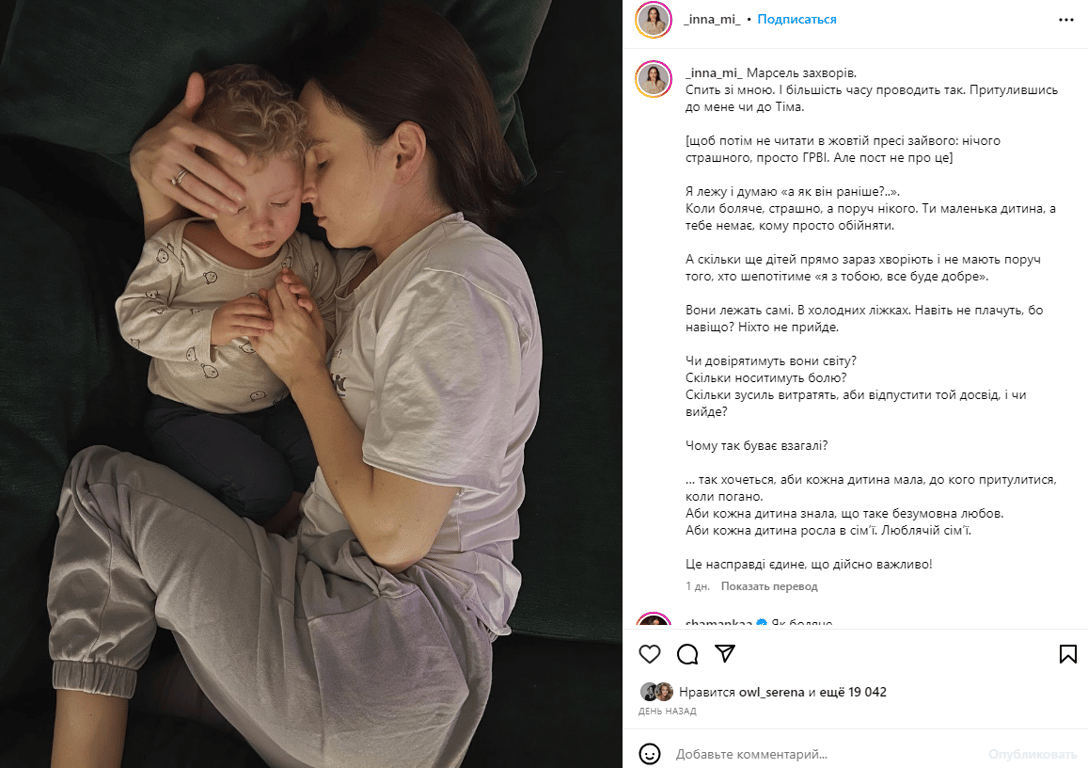Click _inna_mi_ profile avatar in header
Viewport: 1088px width, 768px height.
[x=654, y=19]
